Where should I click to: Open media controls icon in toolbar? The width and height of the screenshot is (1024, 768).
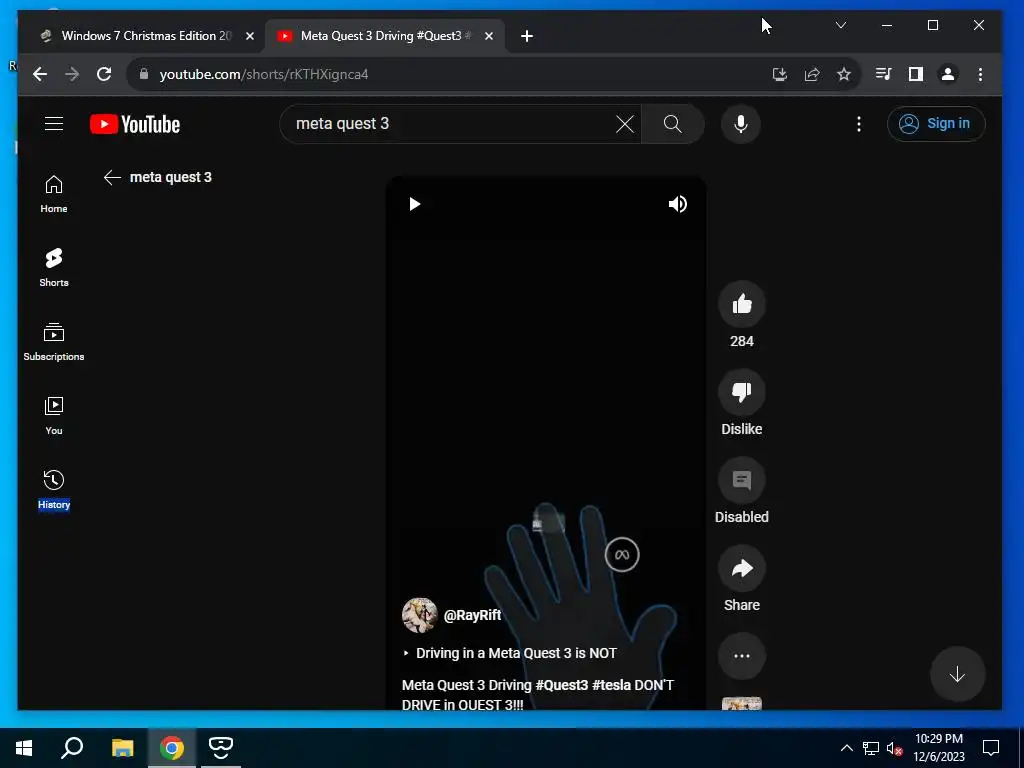(x=884, y=74)
